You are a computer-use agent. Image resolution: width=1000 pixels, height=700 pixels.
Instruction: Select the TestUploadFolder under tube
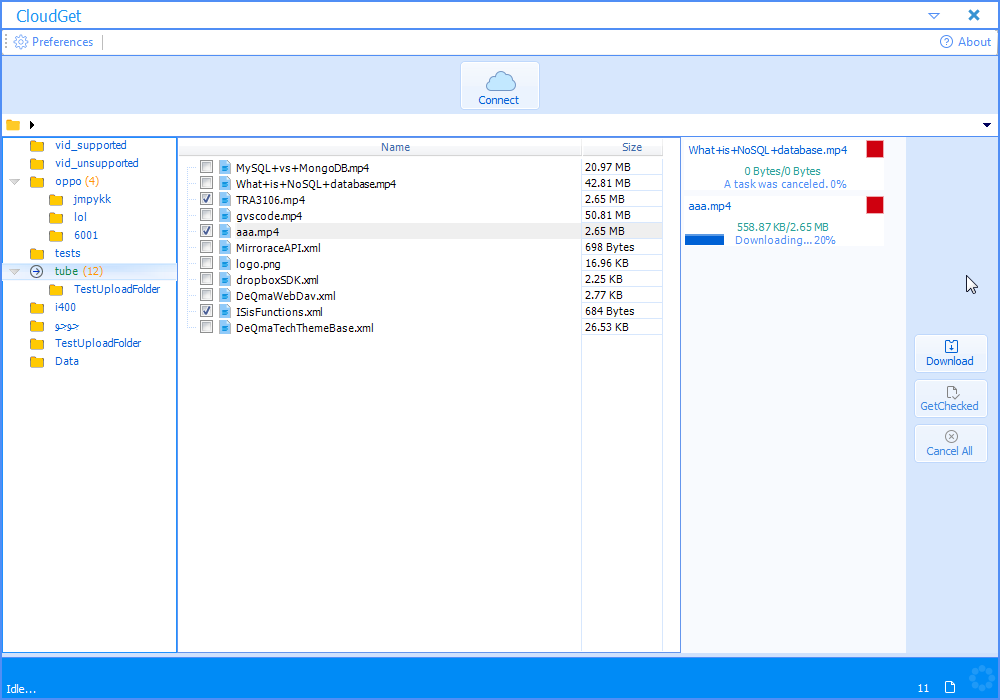tap(117, 289)
